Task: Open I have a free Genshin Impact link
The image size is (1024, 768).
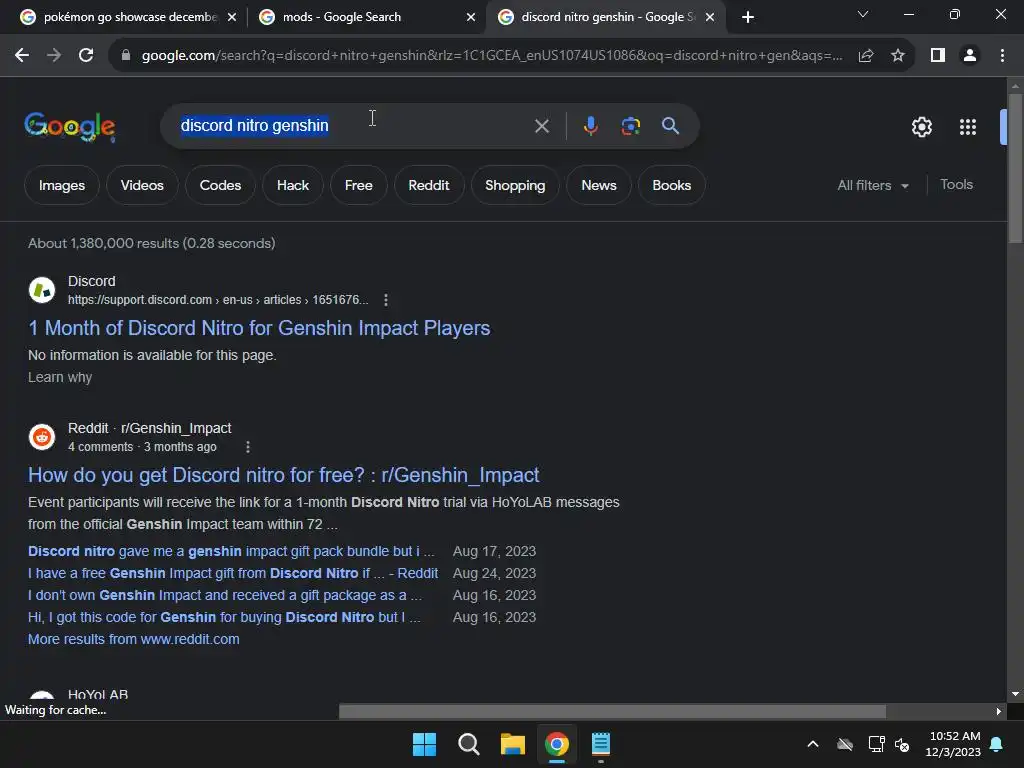Action: [233, 573]
